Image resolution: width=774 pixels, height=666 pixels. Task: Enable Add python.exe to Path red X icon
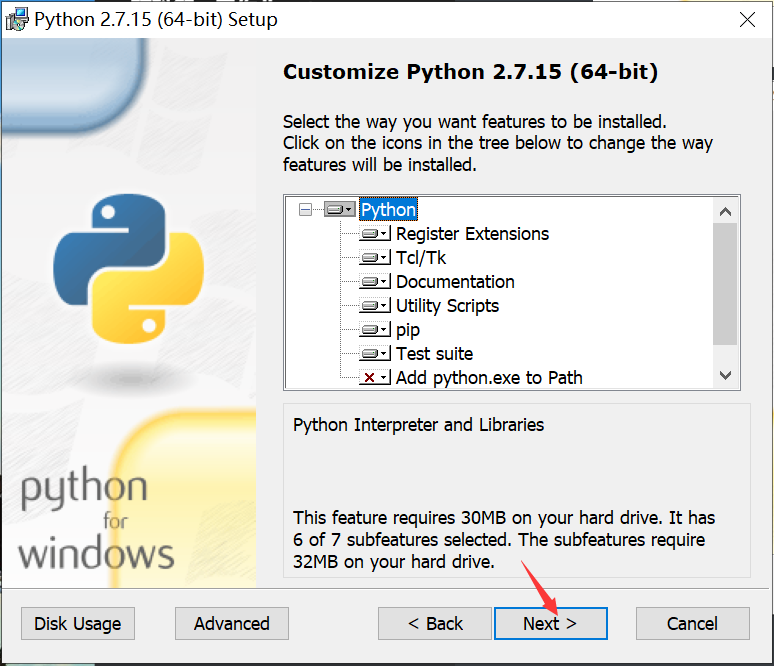pyautogui.click(x=375, y=378)
